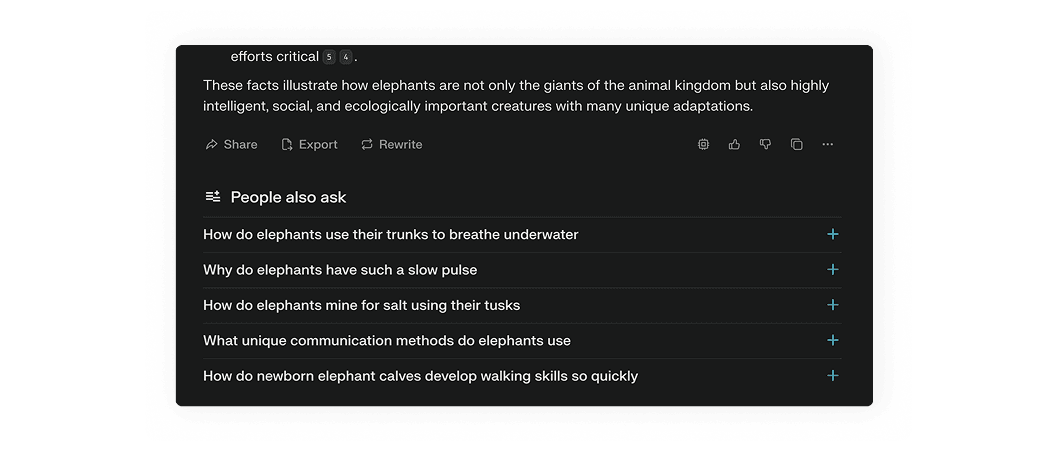
Task: Expand plus icon for salt mining question
Action: (x=832, y=305)
